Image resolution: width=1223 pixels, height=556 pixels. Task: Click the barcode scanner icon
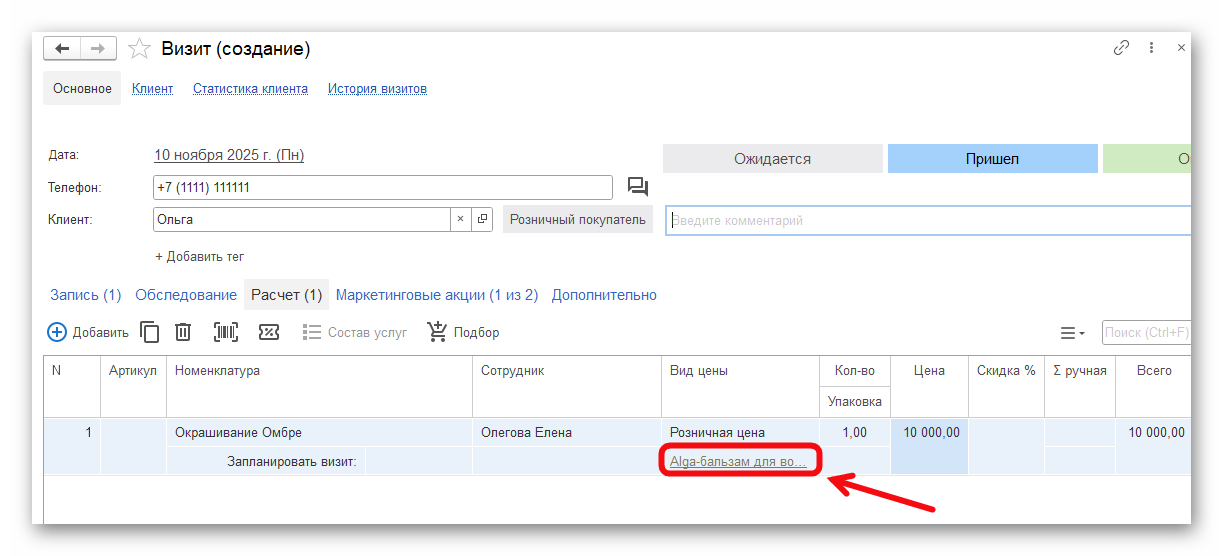click(226, 332)
